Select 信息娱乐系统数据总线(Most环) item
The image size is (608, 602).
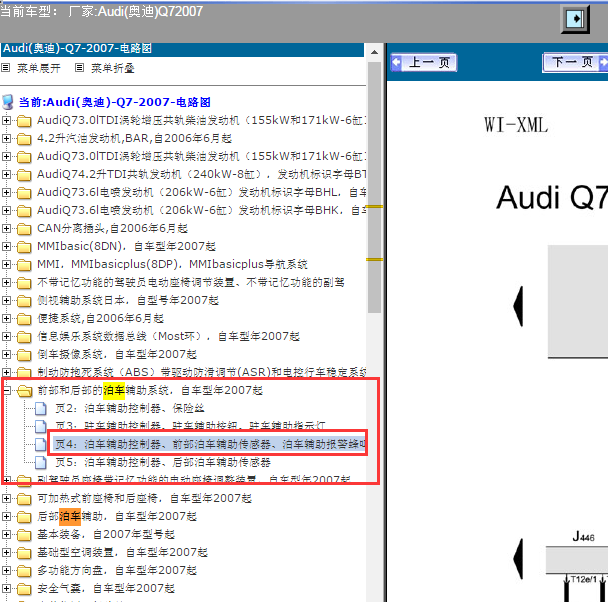point(168,336)
